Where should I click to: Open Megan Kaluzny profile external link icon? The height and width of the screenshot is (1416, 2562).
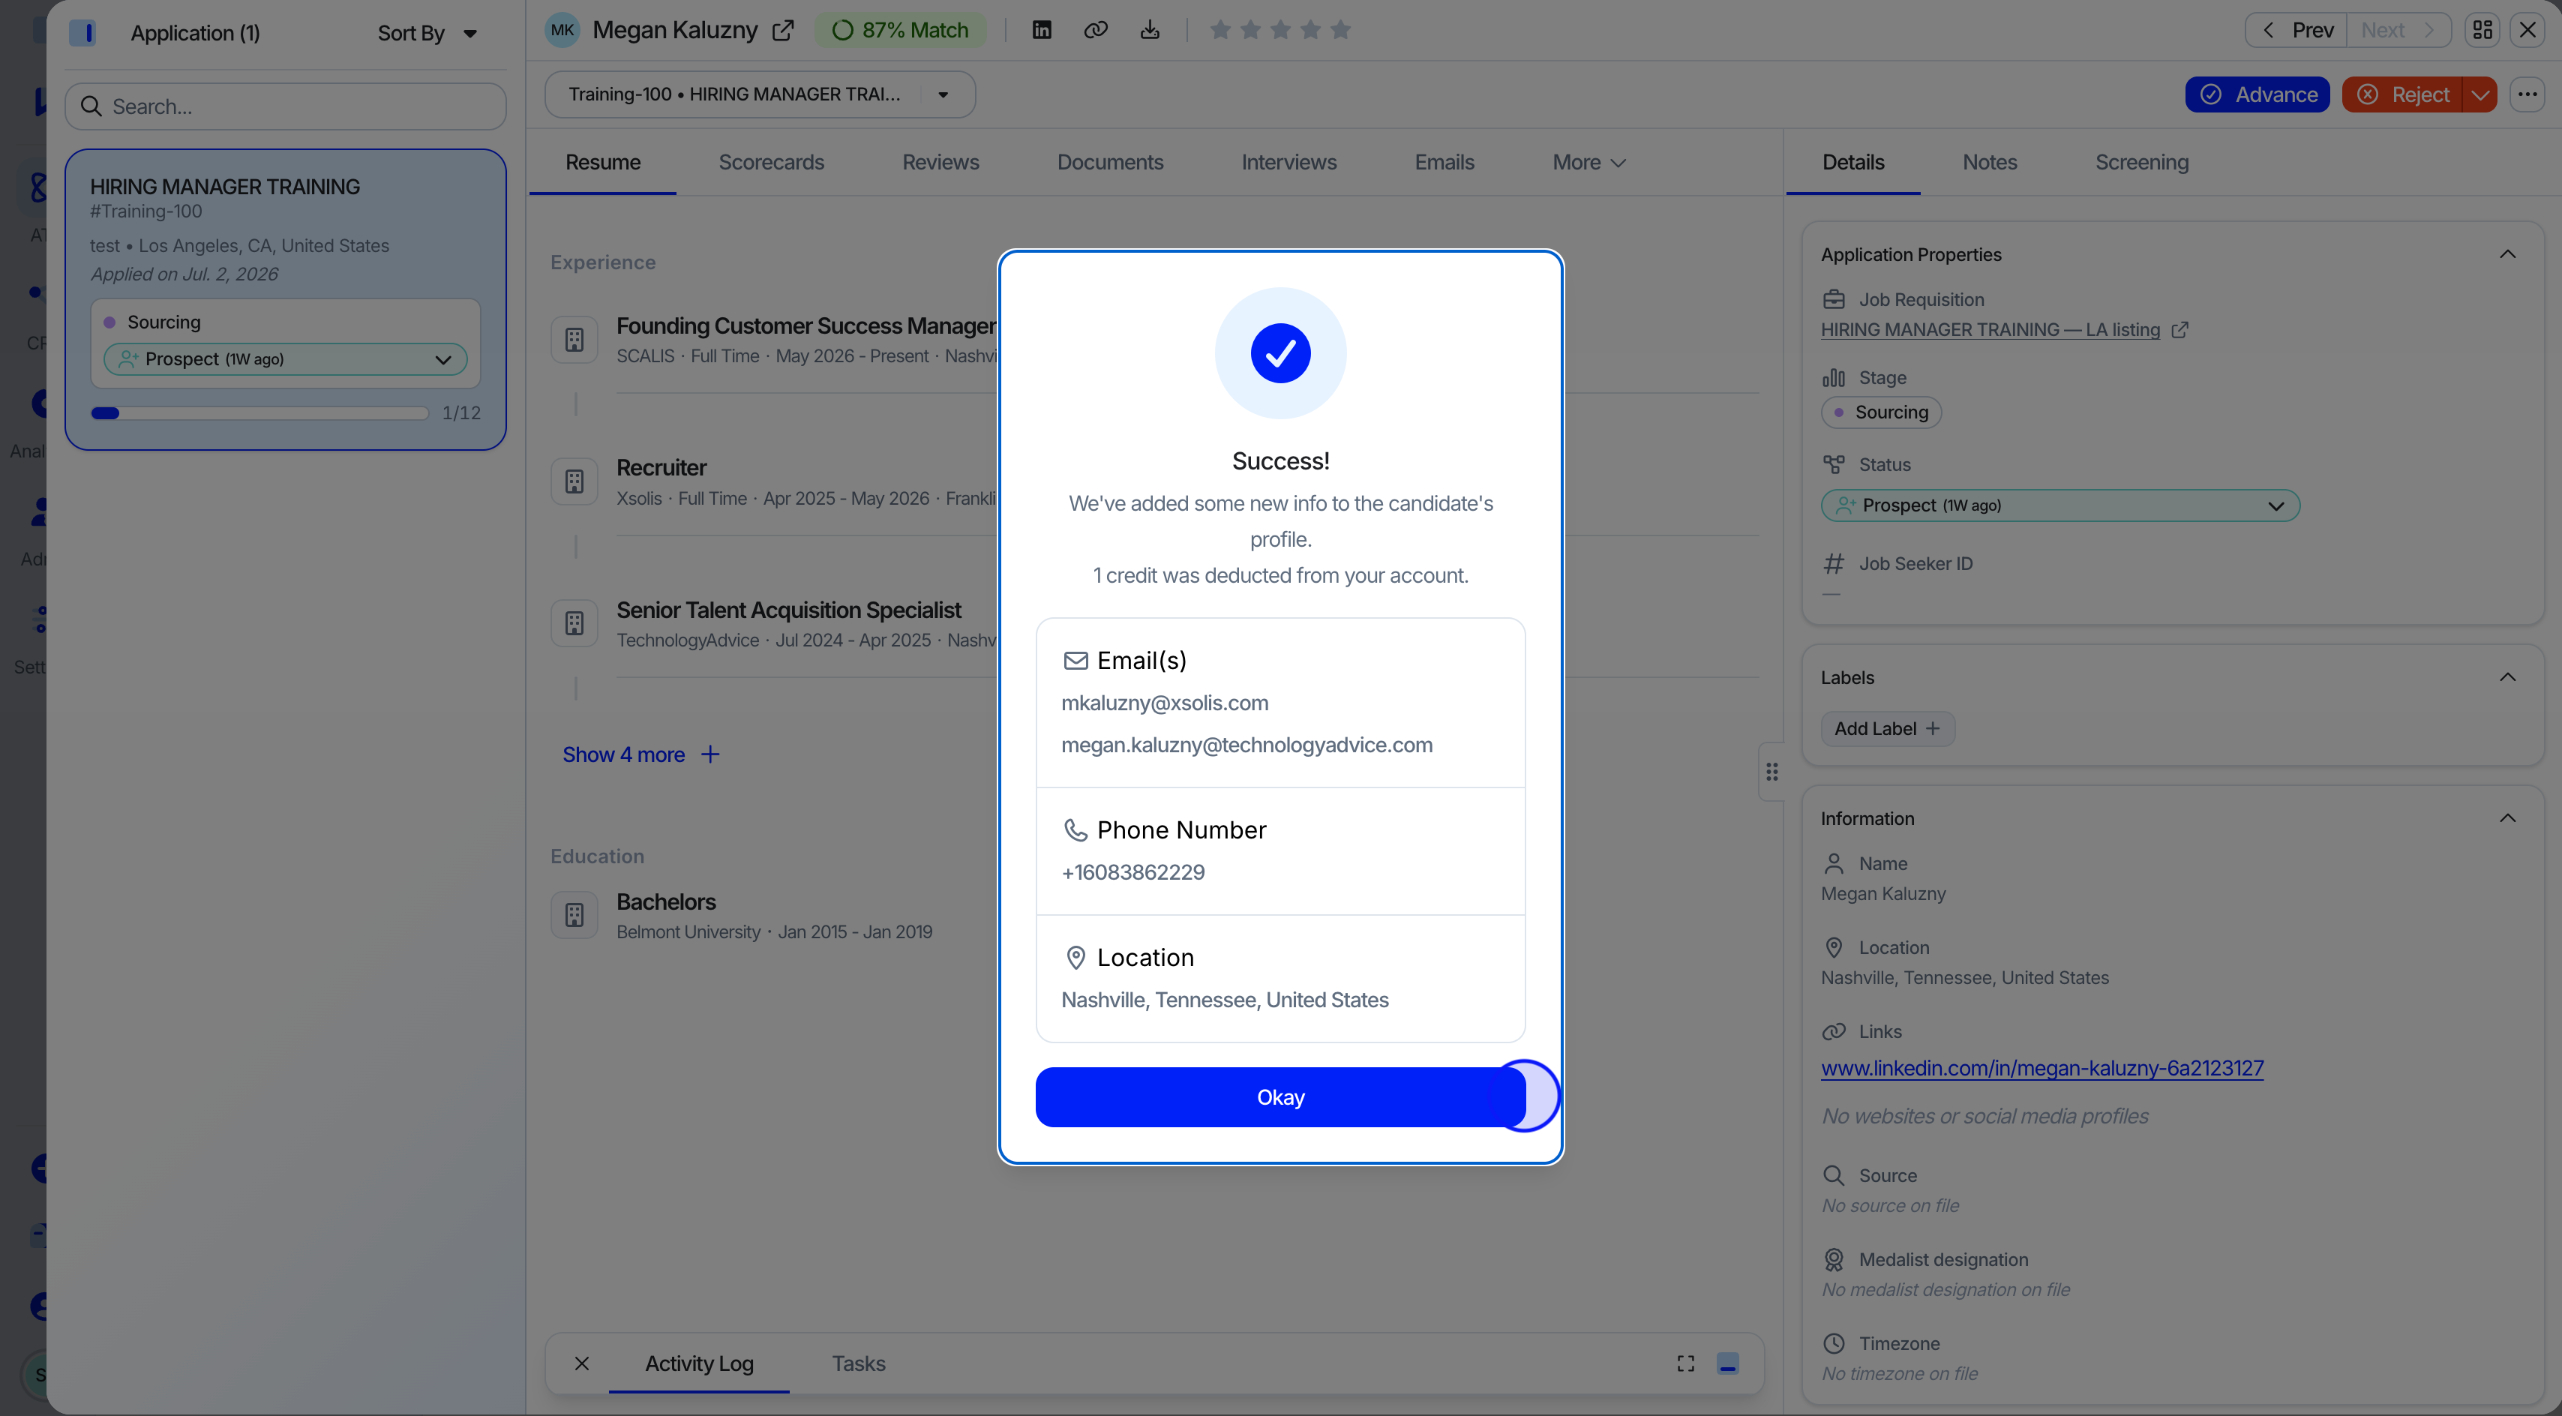pyautogui.click(x=783, y=30)
